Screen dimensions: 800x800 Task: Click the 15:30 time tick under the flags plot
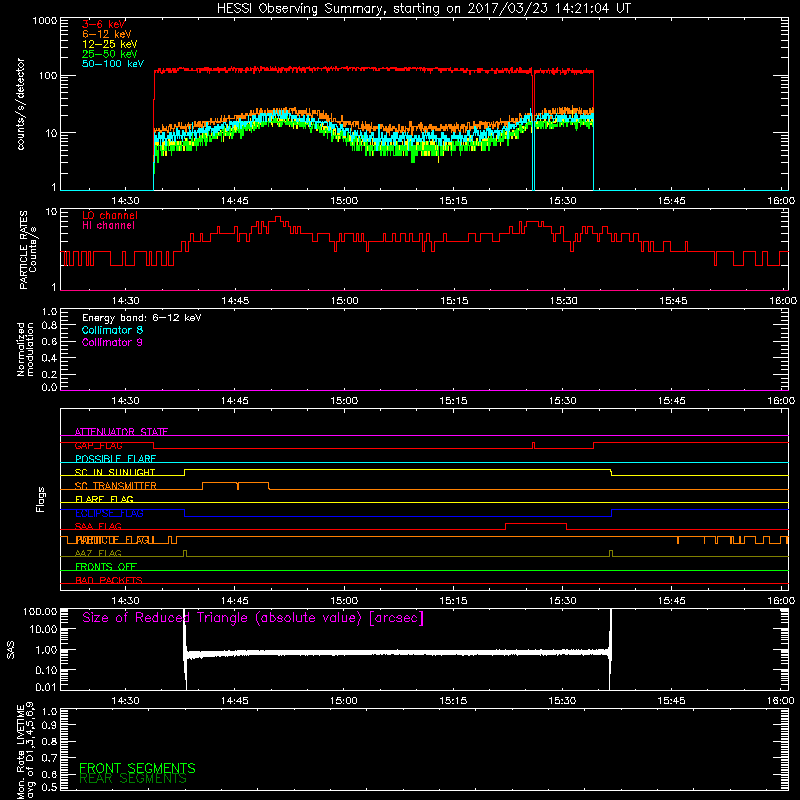(x=563, y=601)
